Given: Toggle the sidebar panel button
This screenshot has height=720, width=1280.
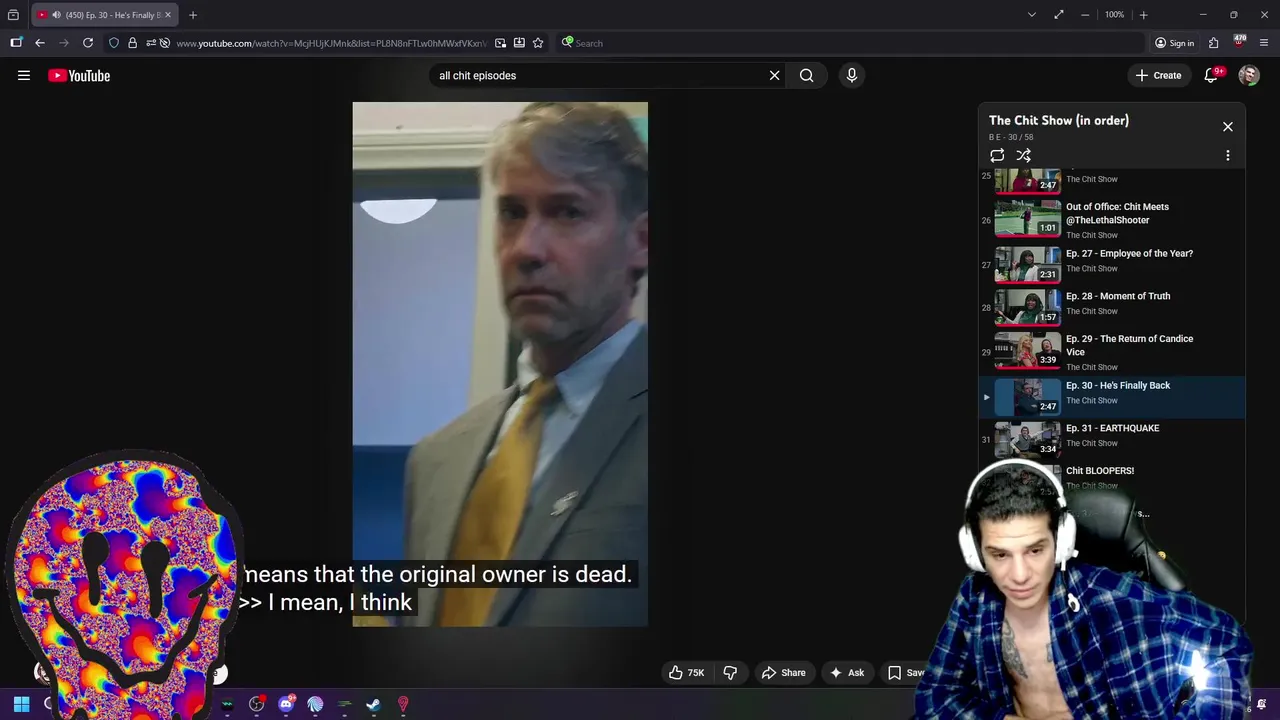Looking at the screenshot, I should click(16, 43).
